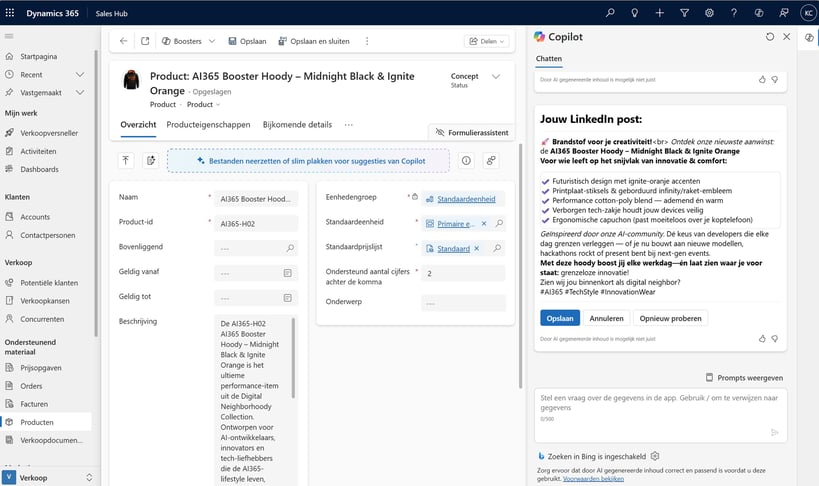Remove Standaard price list value
Viewport: 819px width, 486px height.
pyautogui.click(x=476, y=249)
